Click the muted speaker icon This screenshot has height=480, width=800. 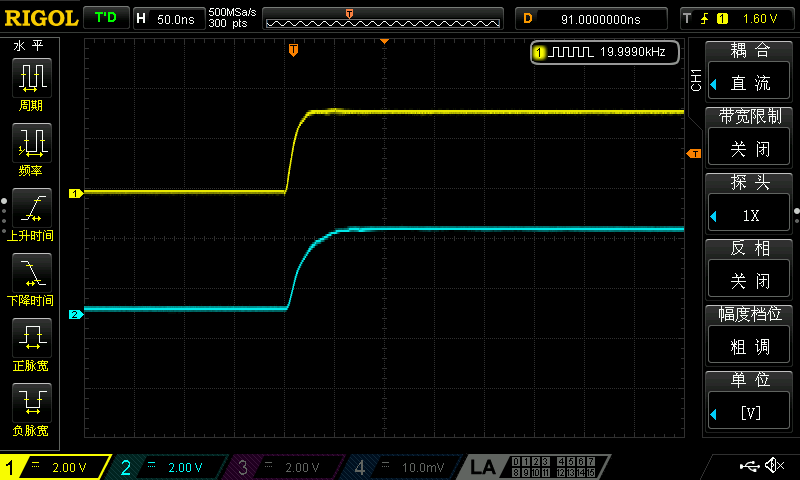point(775,465)
